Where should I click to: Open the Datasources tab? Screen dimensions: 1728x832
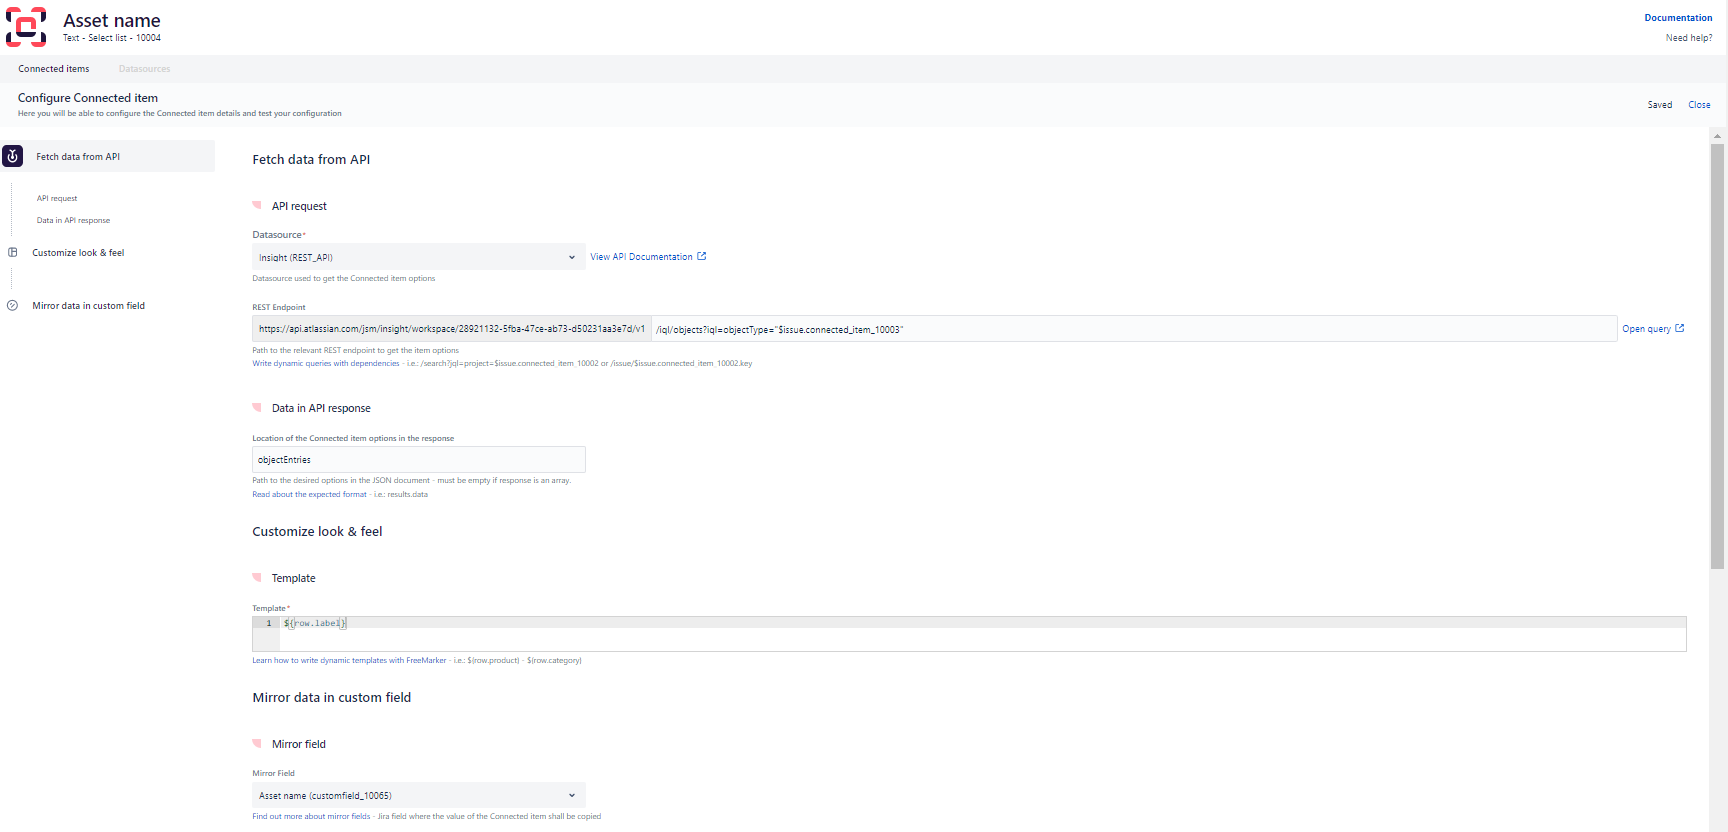click(x=144, y=69)
